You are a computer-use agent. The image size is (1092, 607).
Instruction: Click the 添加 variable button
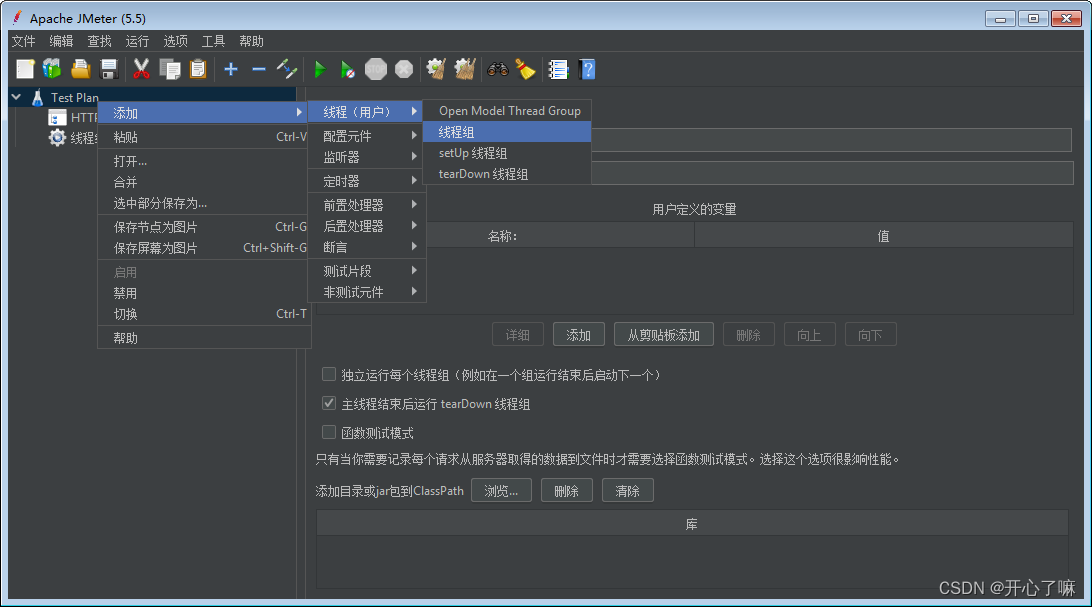[x=579, y=335]
